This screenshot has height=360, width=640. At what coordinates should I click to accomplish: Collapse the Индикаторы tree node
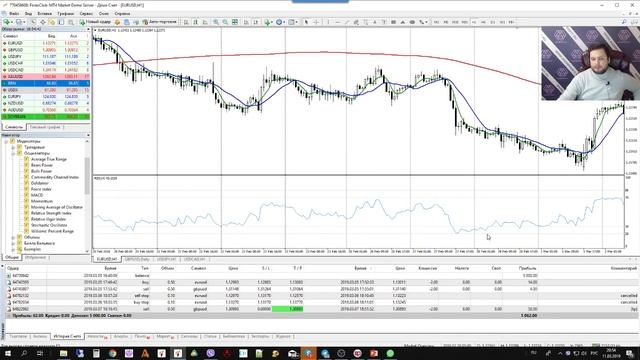pyautogui.click(x=6, y=141)
